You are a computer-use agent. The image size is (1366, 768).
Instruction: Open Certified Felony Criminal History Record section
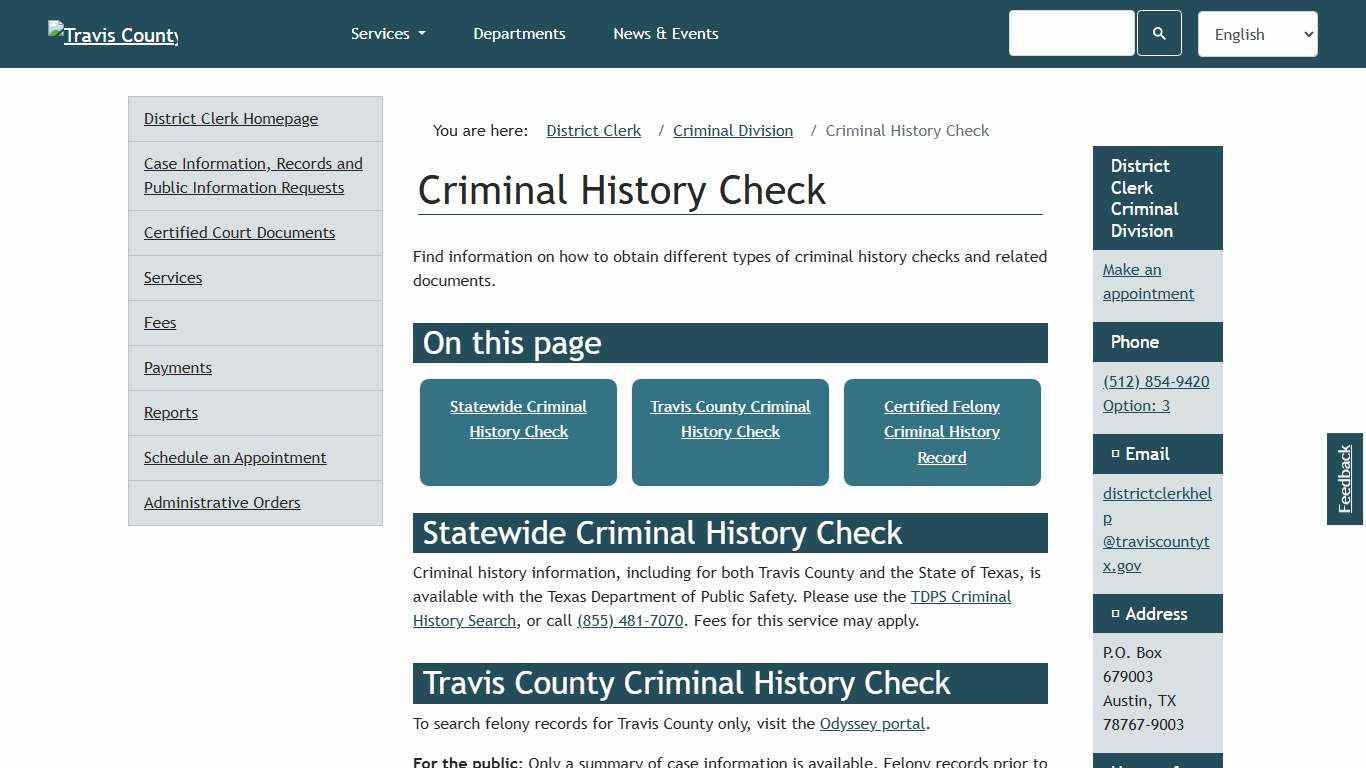point(941,431)
